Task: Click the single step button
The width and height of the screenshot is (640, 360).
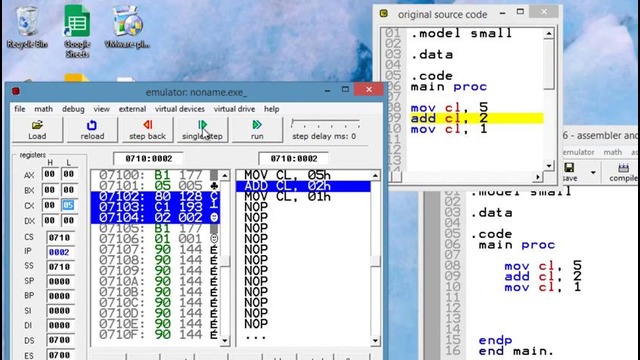Action: pyautogui.click(x=202, y=130)
